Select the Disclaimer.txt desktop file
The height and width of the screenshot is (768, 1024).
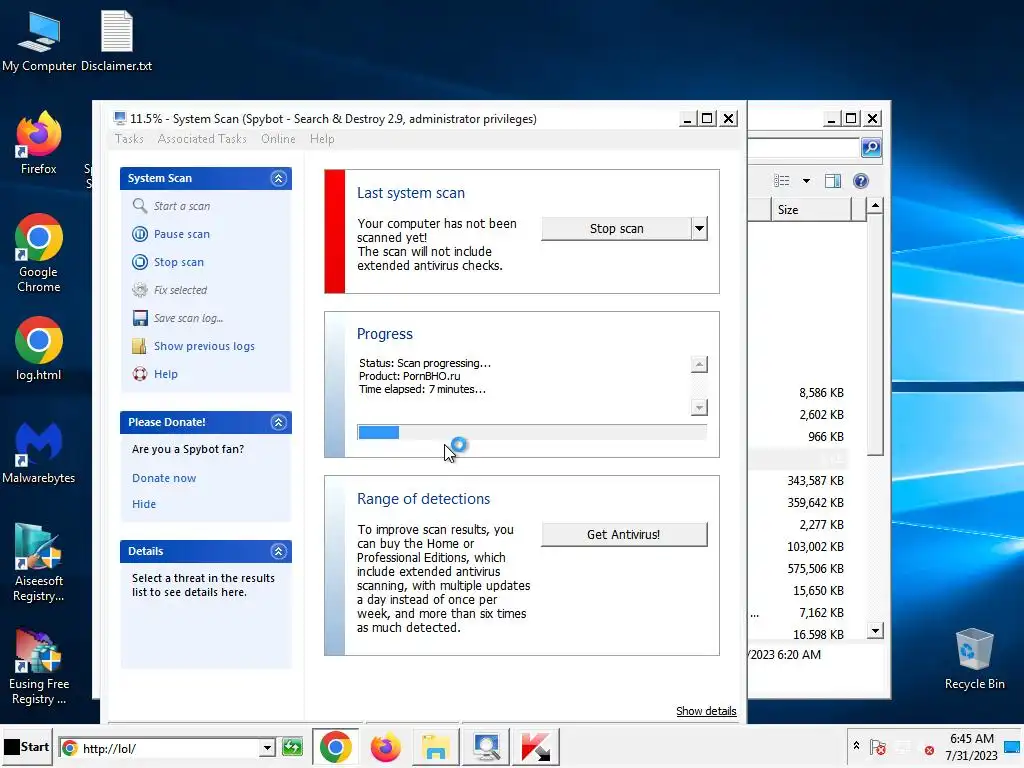pos(116,40)
